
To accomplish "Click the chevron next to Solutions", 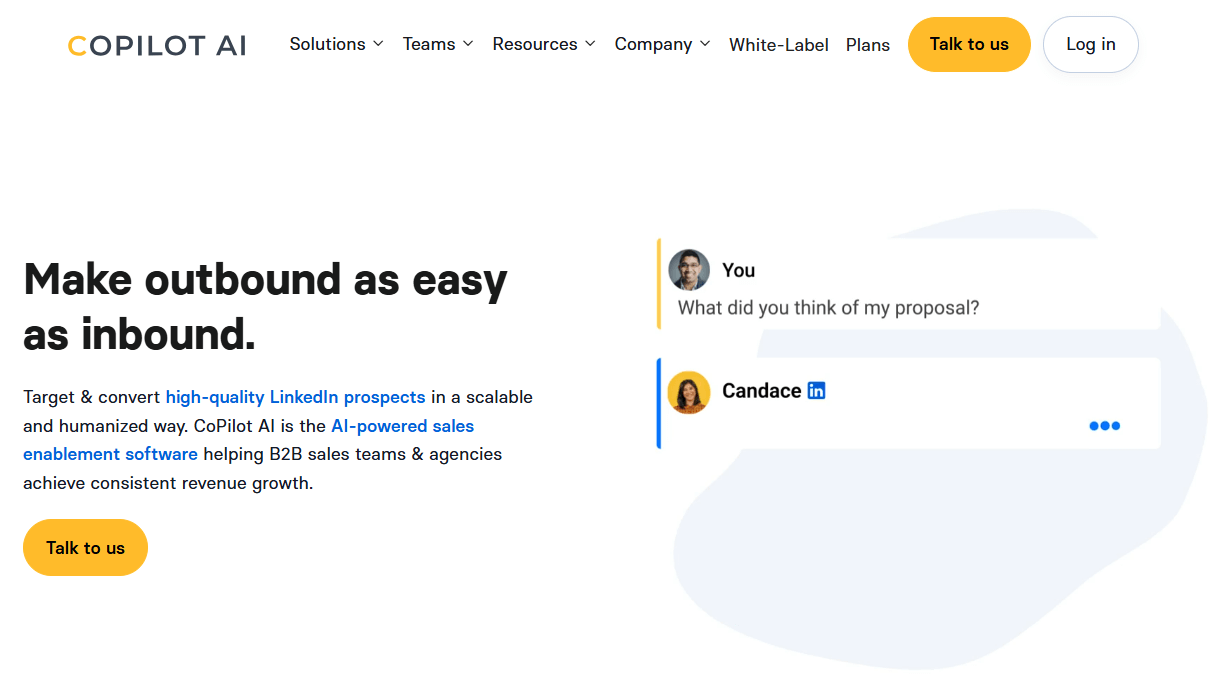I will (x=380, y=44).
